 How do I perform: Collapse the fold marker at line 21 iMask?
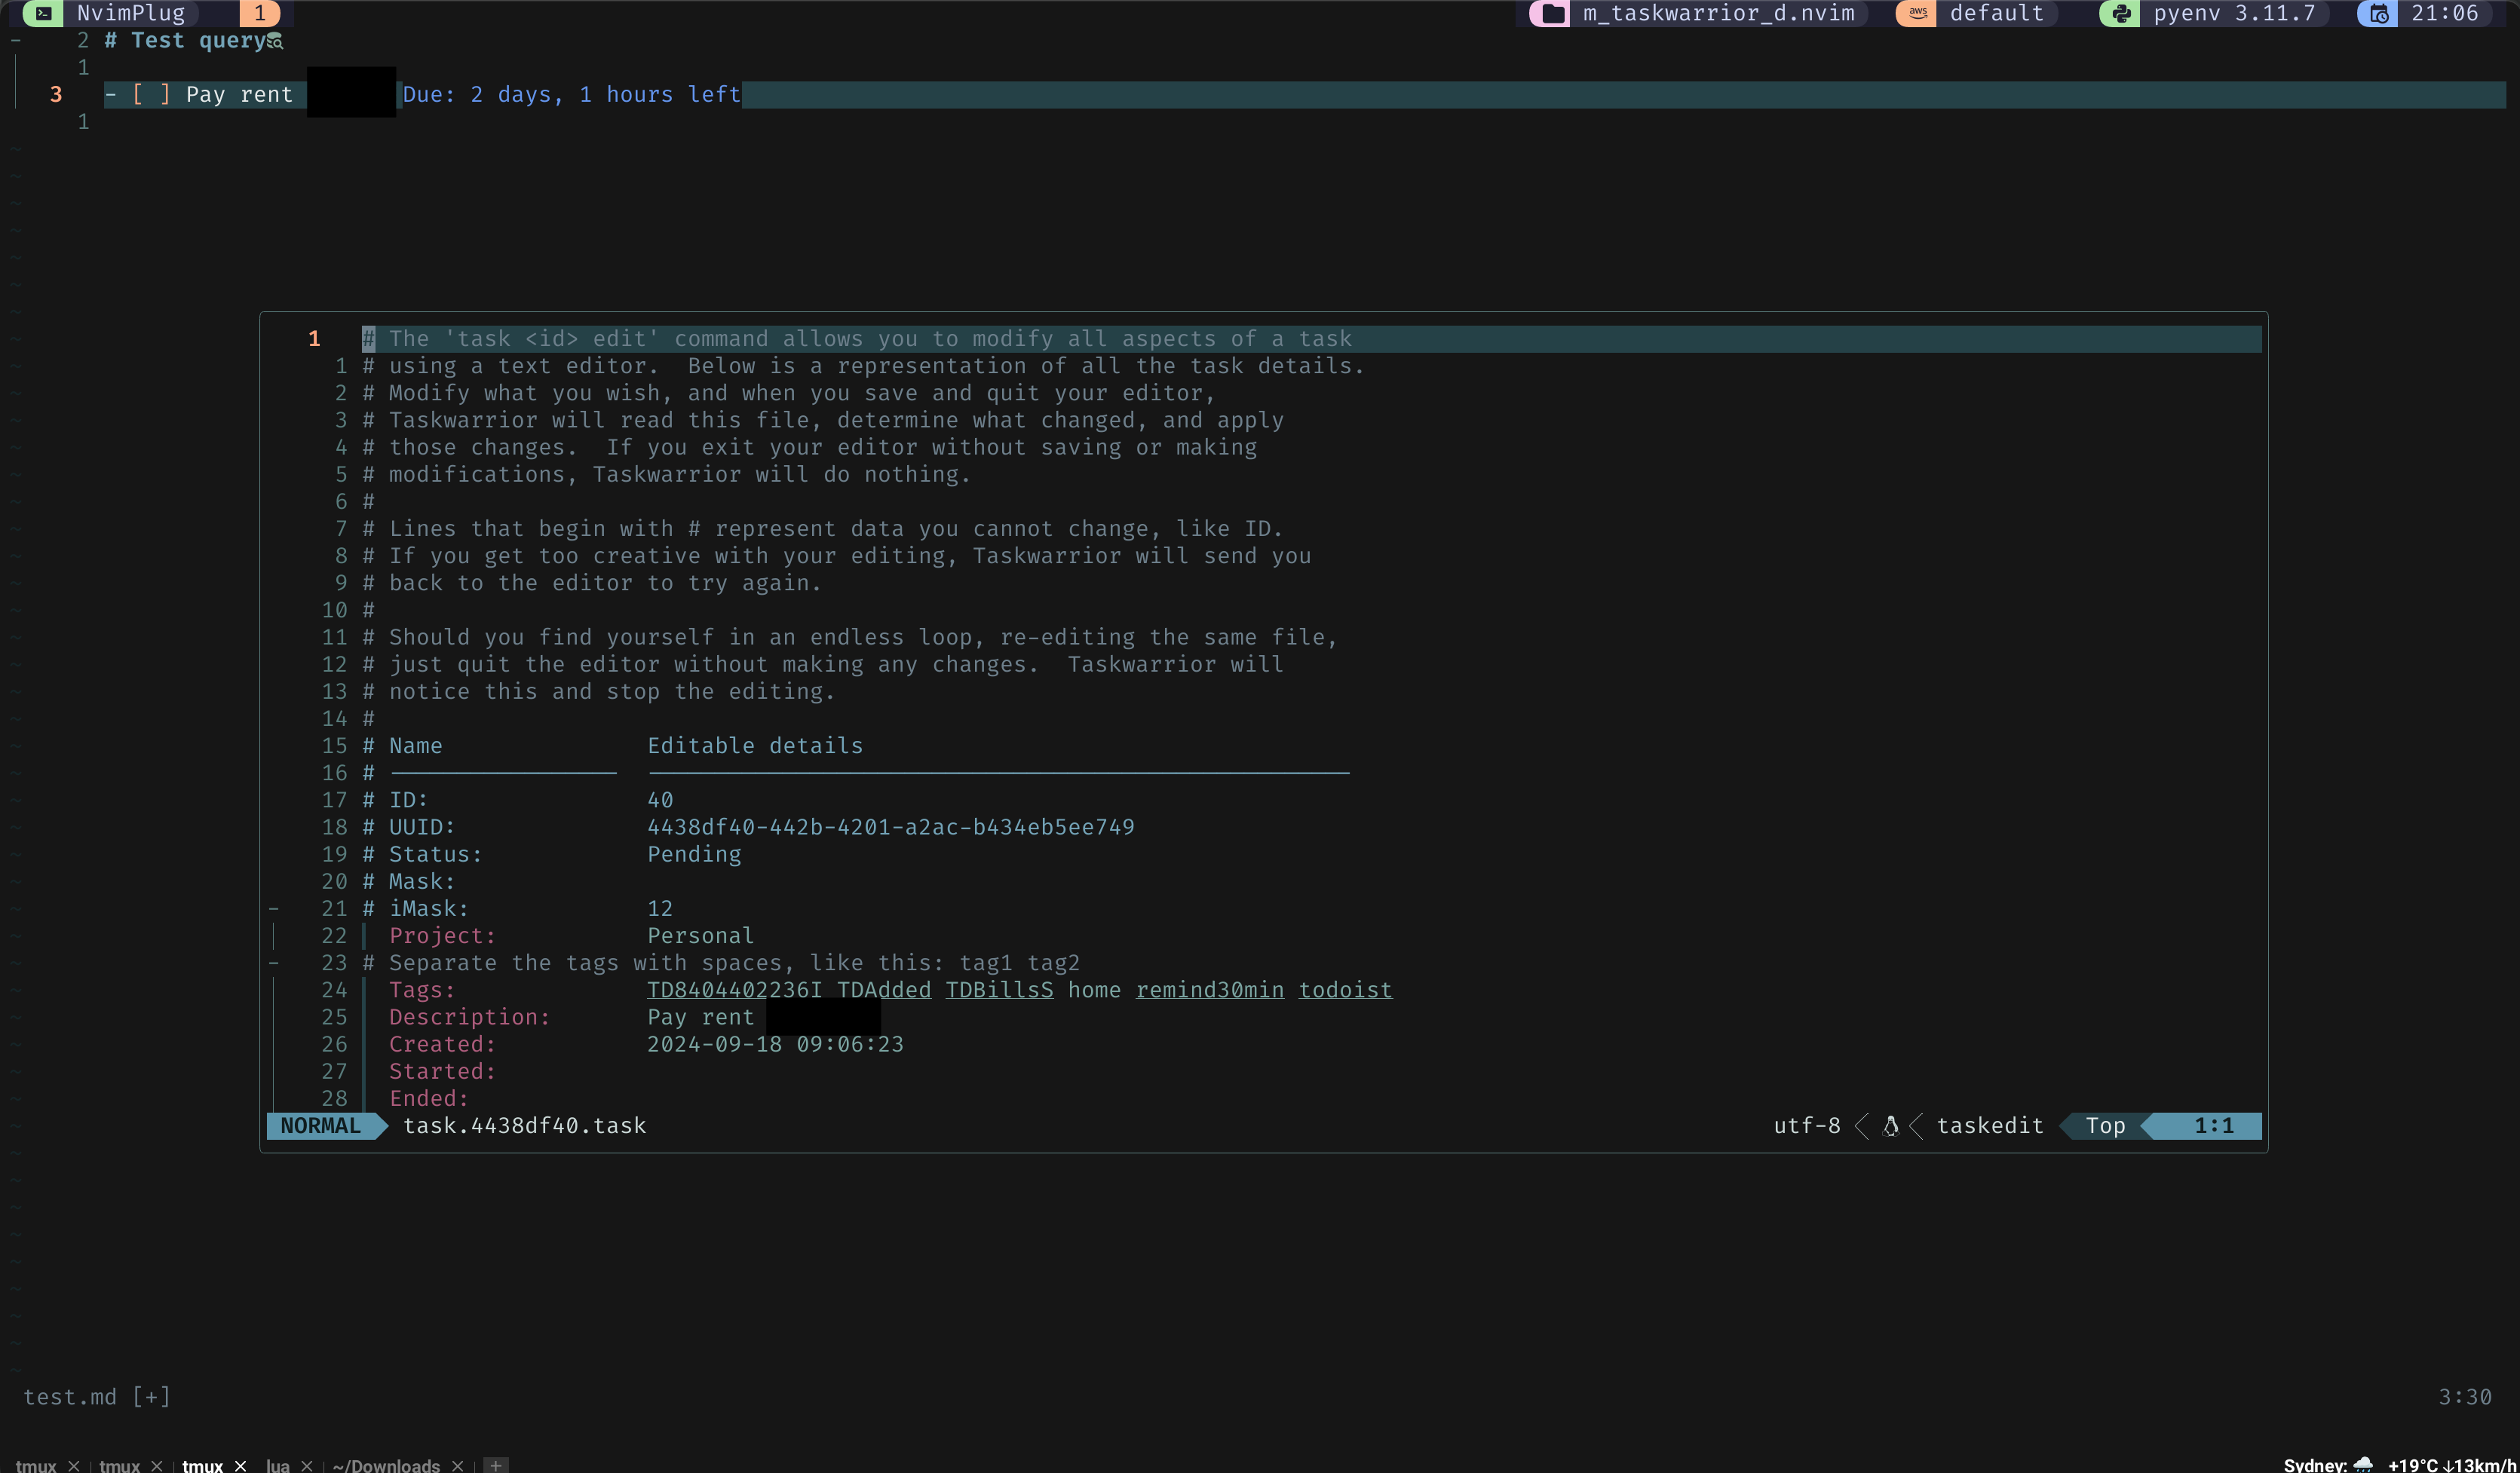pyautogui.click(x=273, y=908)
